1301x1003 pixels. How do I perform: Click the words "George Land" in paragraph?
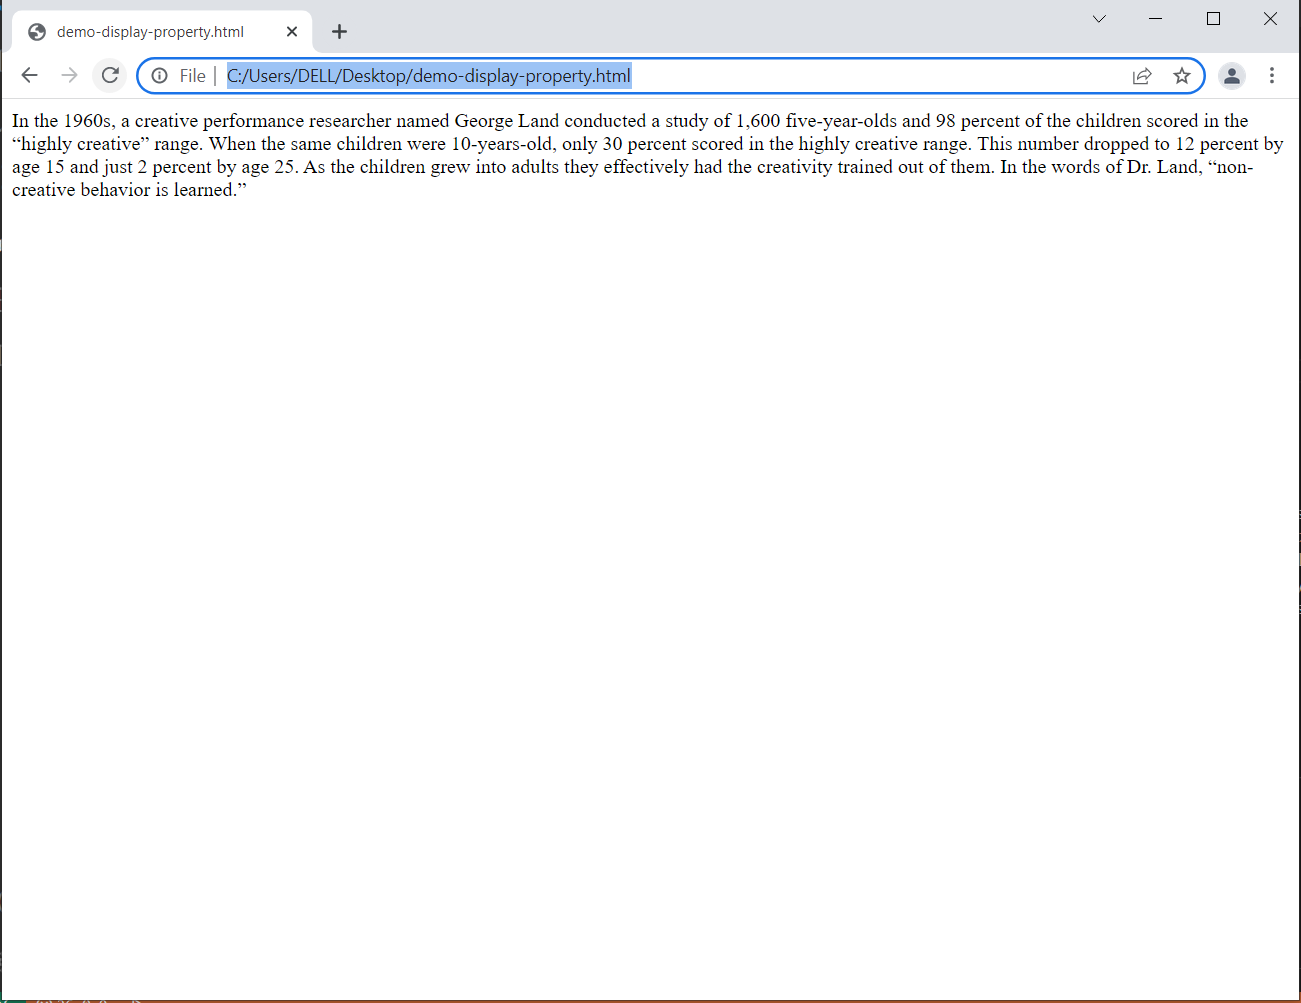(x=506, y=121)
